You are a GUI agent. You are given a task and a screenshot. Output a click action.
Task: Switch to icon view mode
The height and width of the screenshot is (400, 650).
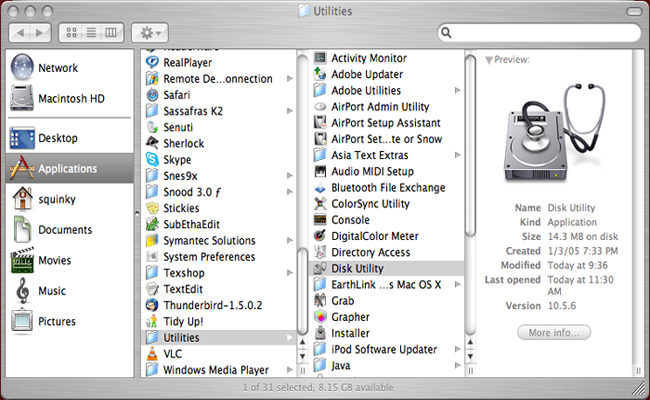[x=71, y=32]
